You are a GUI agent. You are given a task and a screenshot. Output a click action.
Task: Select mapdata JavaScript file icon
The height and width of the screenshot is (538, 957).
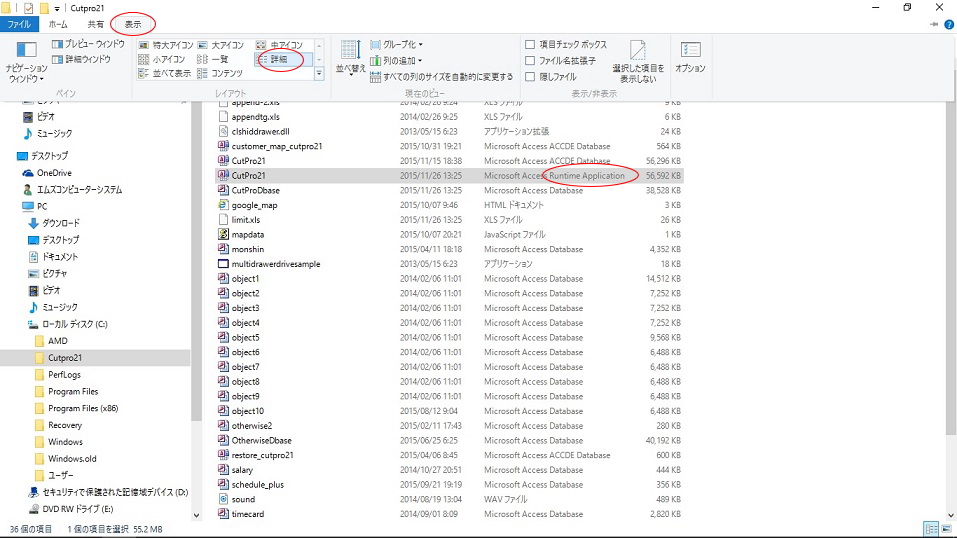pyautogui.click(x=223, y=234)
